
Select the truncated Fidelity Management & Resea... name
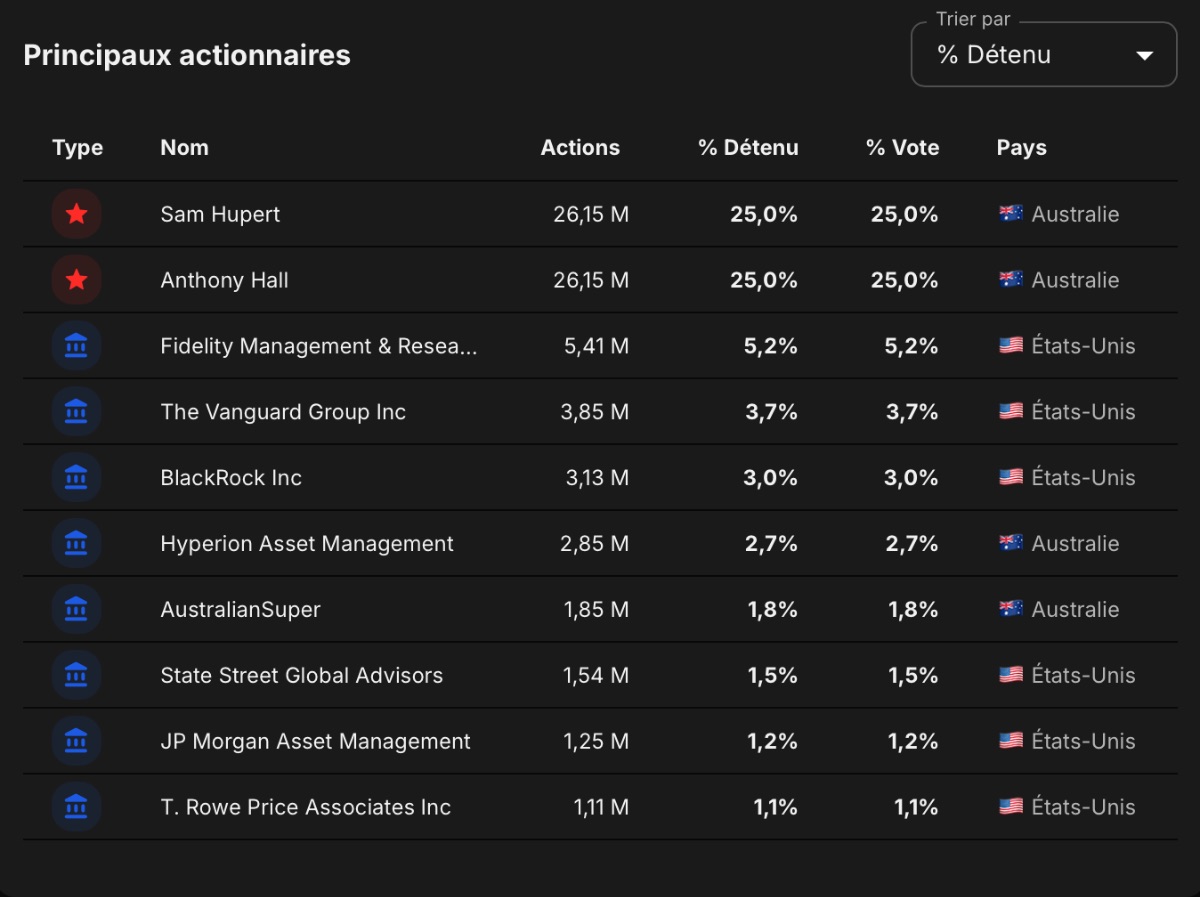point(319,346)
